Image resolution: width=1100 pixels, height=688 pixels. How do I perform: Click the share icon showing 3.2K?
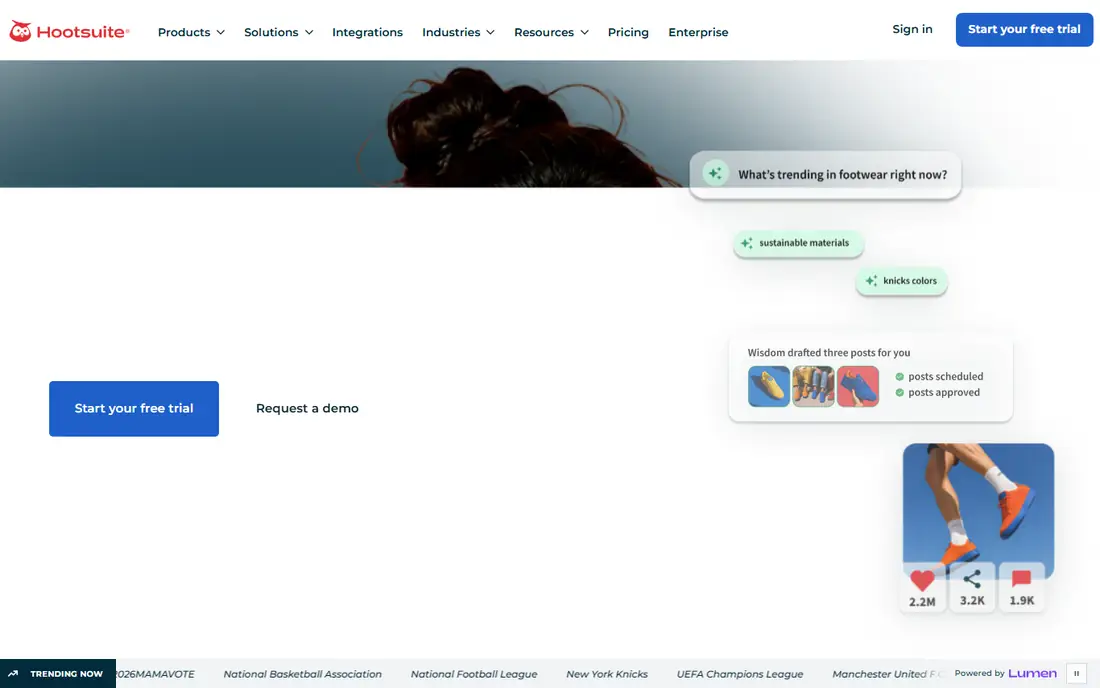click(x=972, y=579)
